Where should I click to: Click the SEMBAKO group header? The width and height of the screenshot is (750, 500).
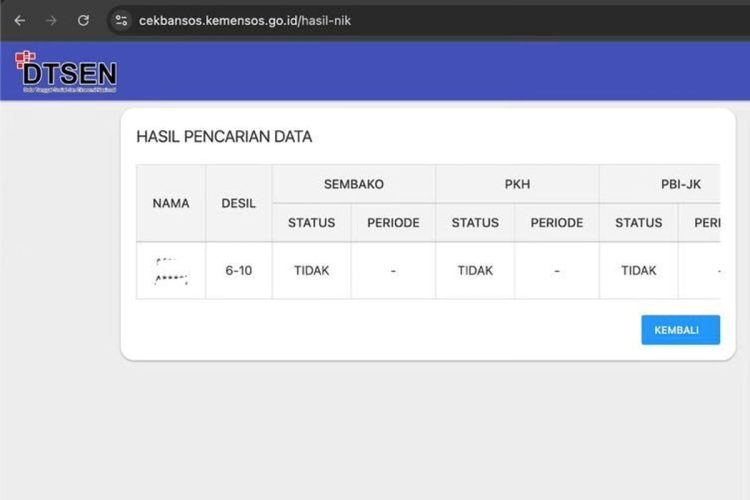tap(353, 184)
